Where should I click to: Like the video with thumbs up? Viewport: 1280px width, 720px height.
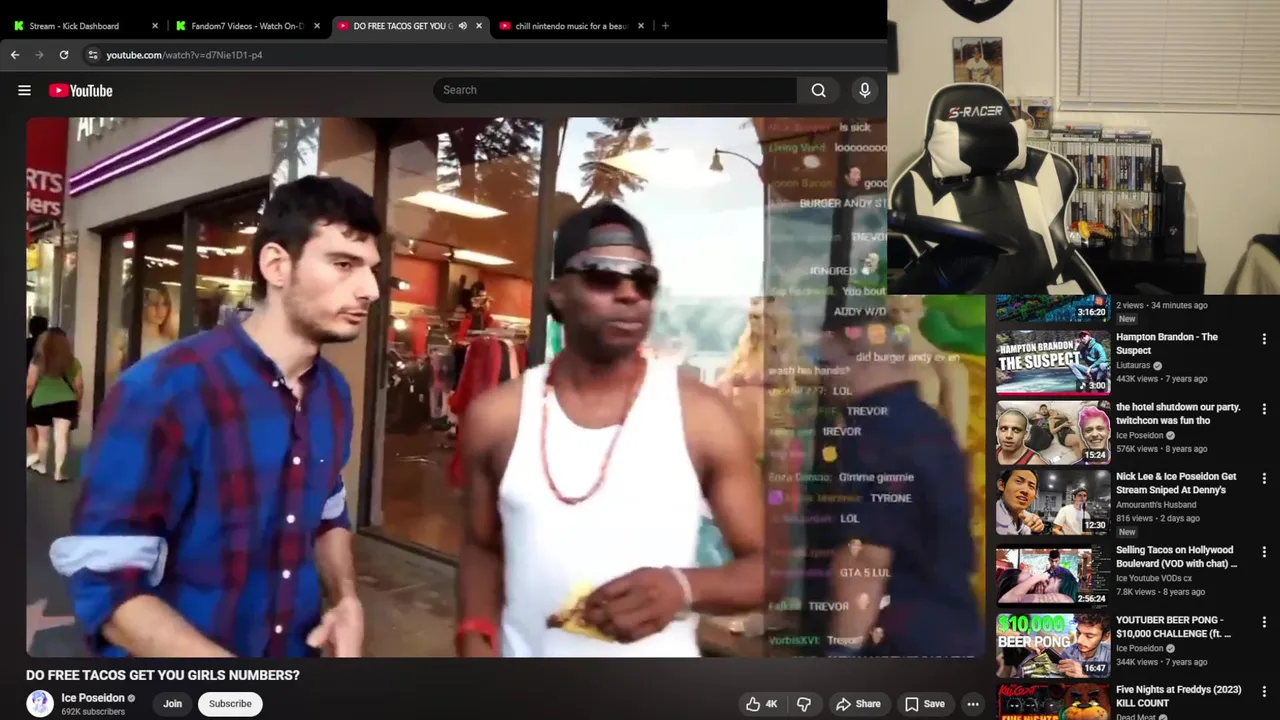pyautogui.click(x=761, y=704)
